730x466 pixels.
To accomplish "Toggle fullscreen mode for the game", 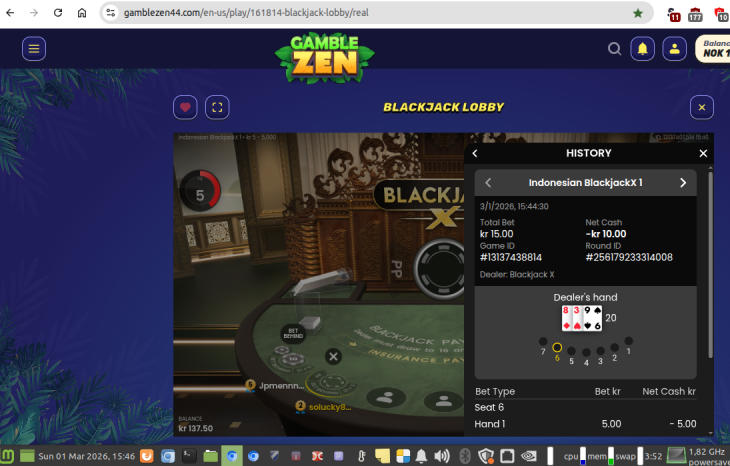I will (217, 107).
